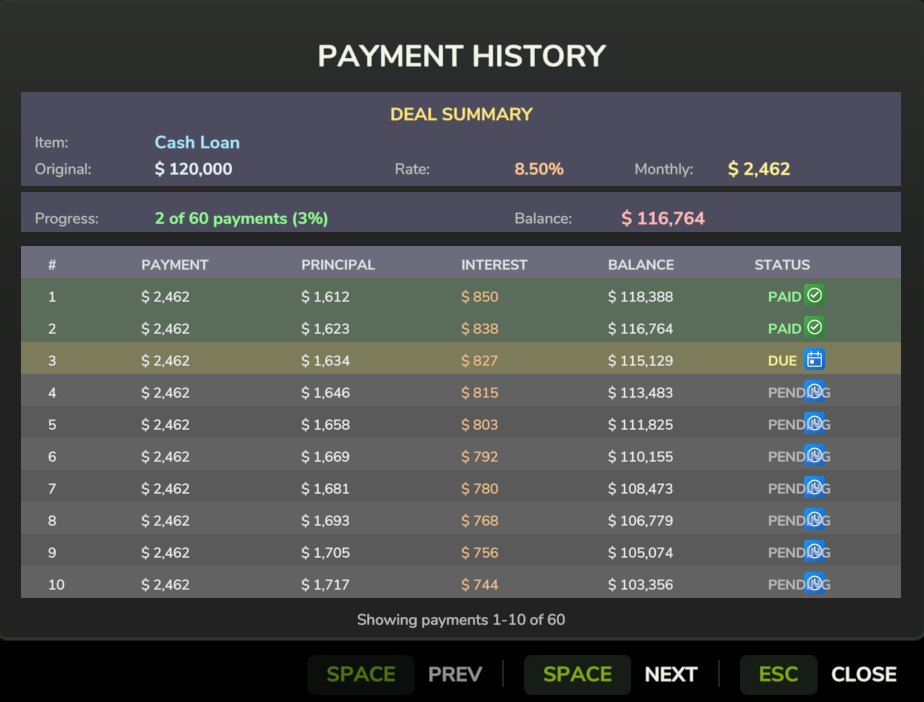Click the calendar icon in DUE row 3
The image size is (924, 702).
(814, 359)
